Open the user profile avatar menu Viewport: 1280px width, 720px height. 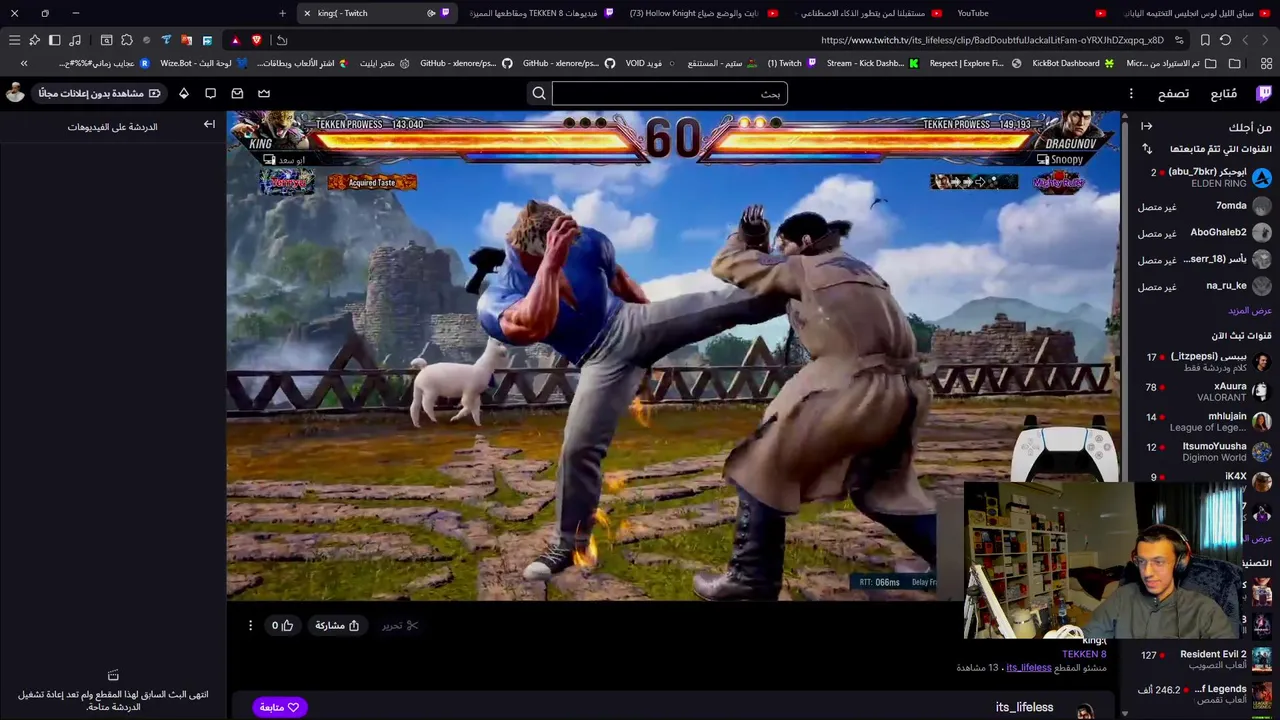point(15,93)
